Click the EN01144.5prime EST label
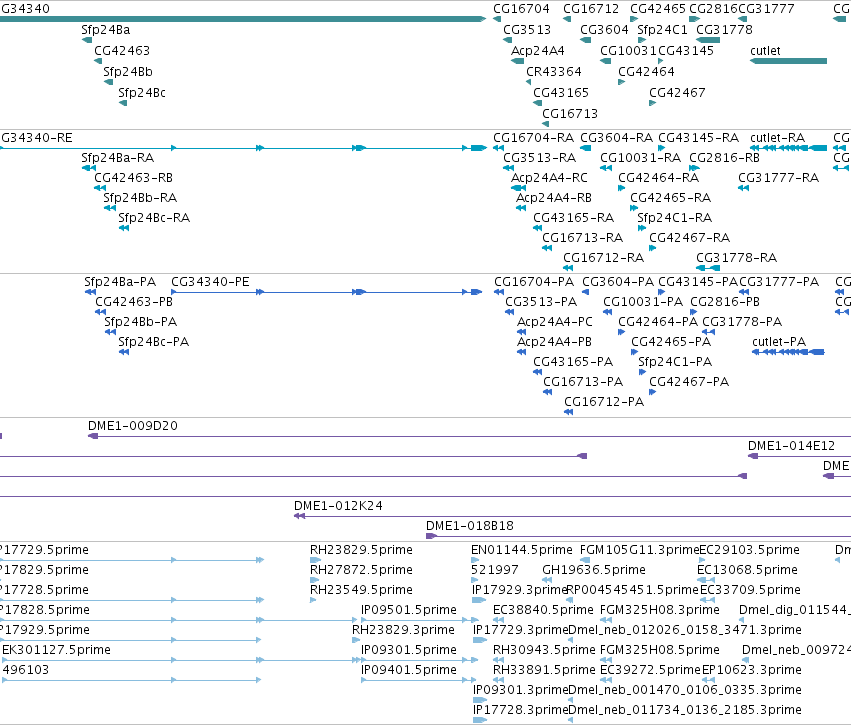This screenshot has height=725, width=851. (522, 550)
